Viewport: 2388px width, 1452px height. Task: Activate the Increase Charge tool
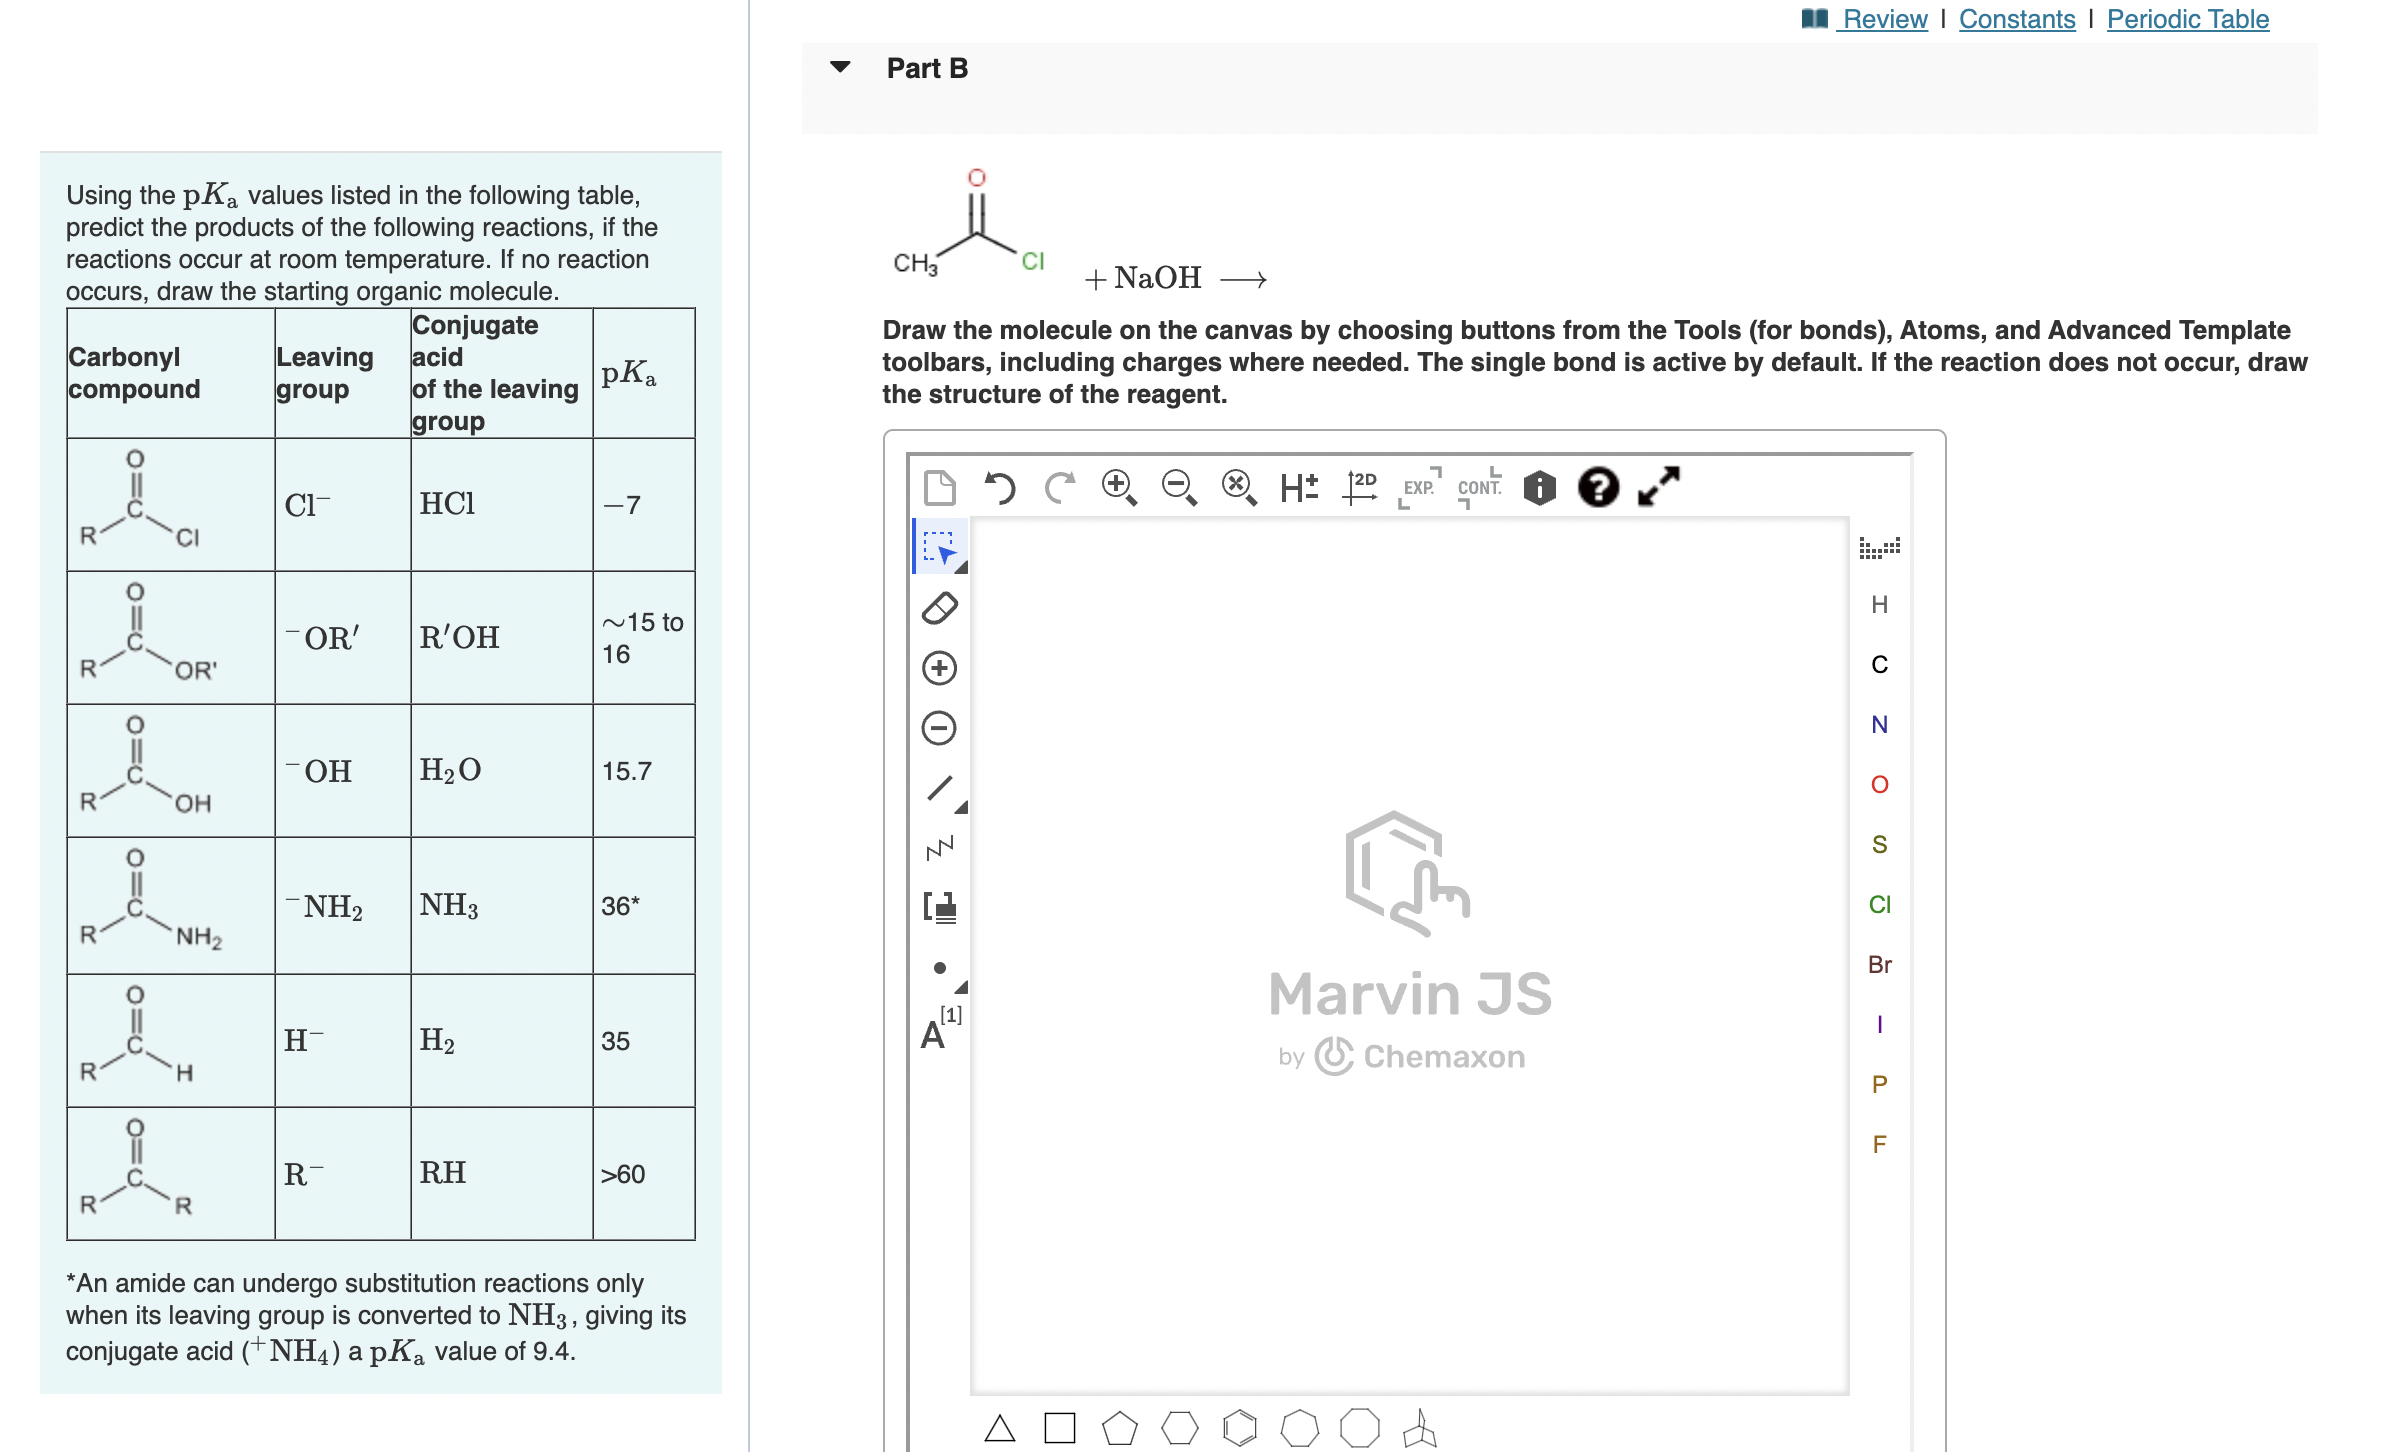tap(938, 668)
